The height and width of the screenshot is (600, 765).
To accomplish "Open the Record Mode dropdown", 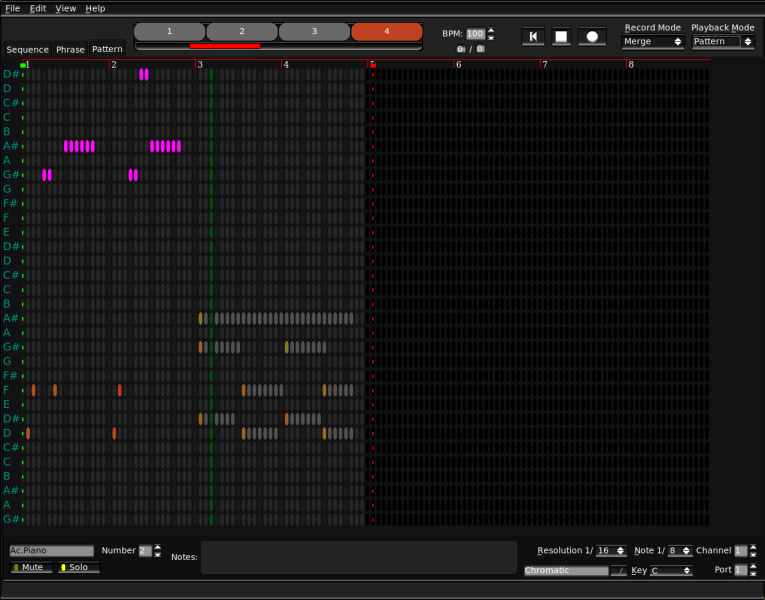I will (652, 42).
